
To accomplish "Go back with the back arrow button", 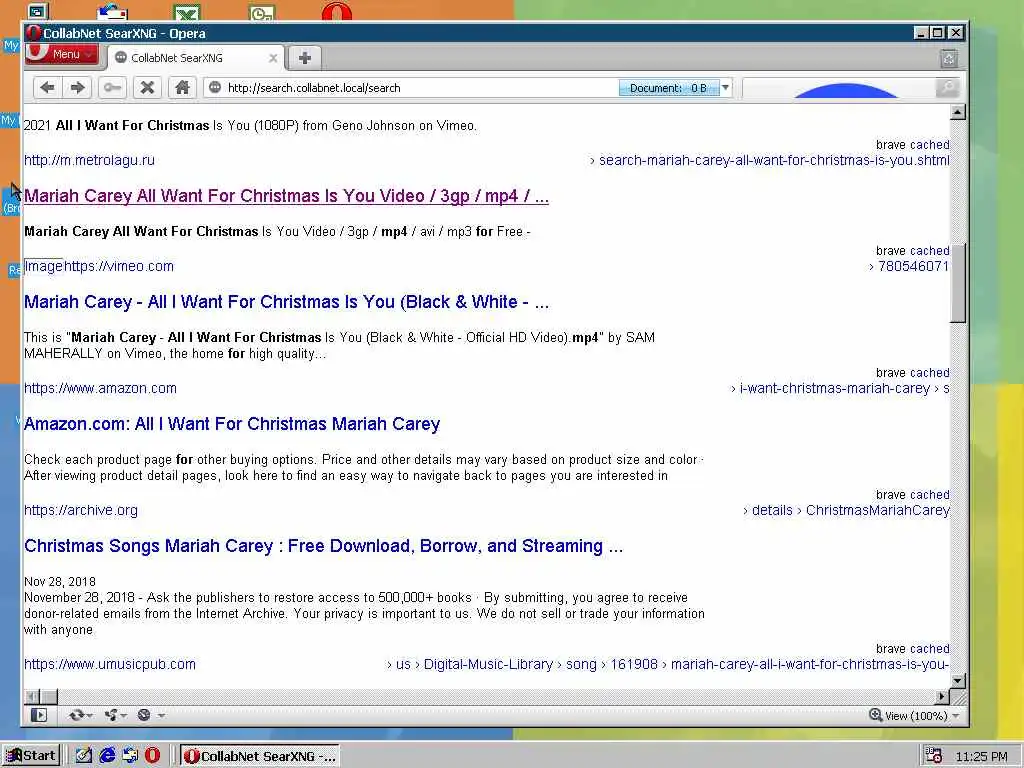I will click(x=47, y=88).
